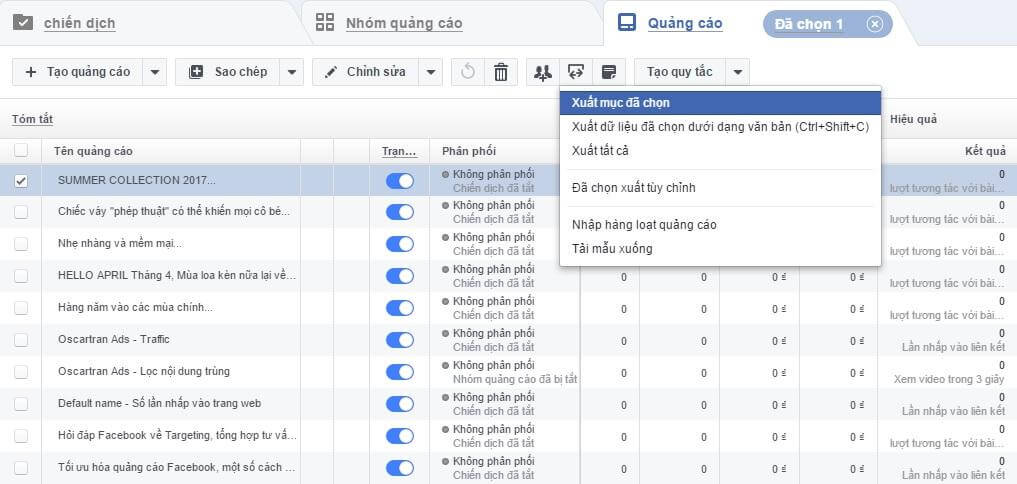Click the monitor icon in Quảng cáo tab
Screen dimensions: 1017x484
(x=627, y=22)
